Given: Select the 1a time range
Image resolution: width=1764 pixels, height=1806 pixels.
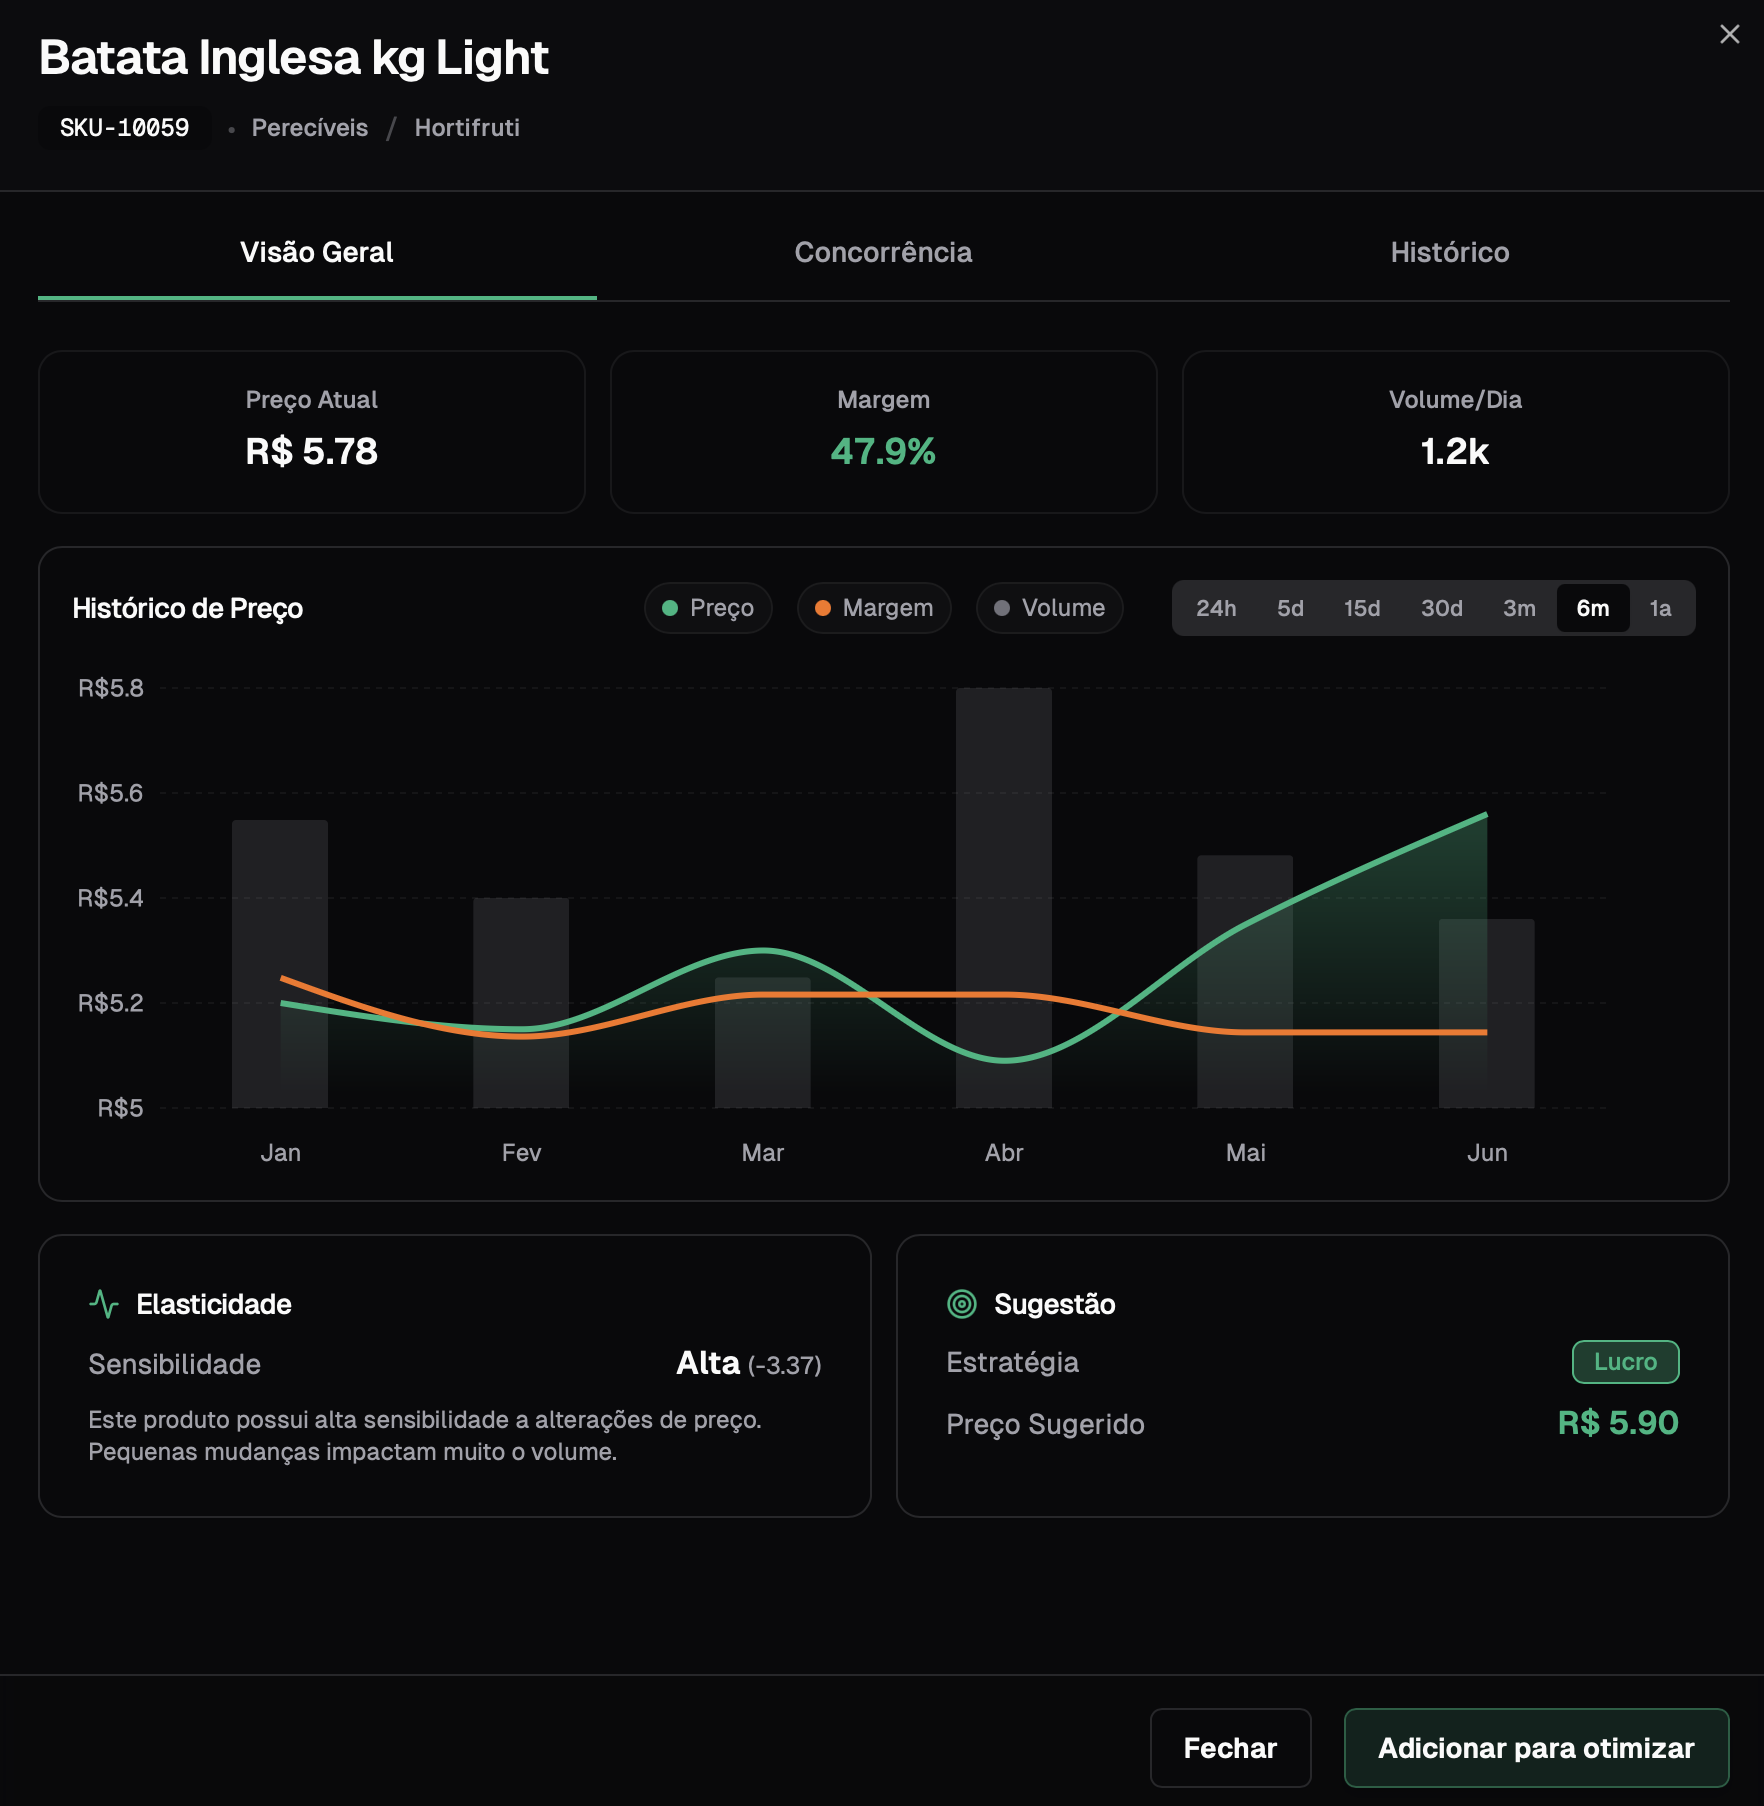Looking at the screenshot, I should pyautogui.click(x=1662, y=607).
